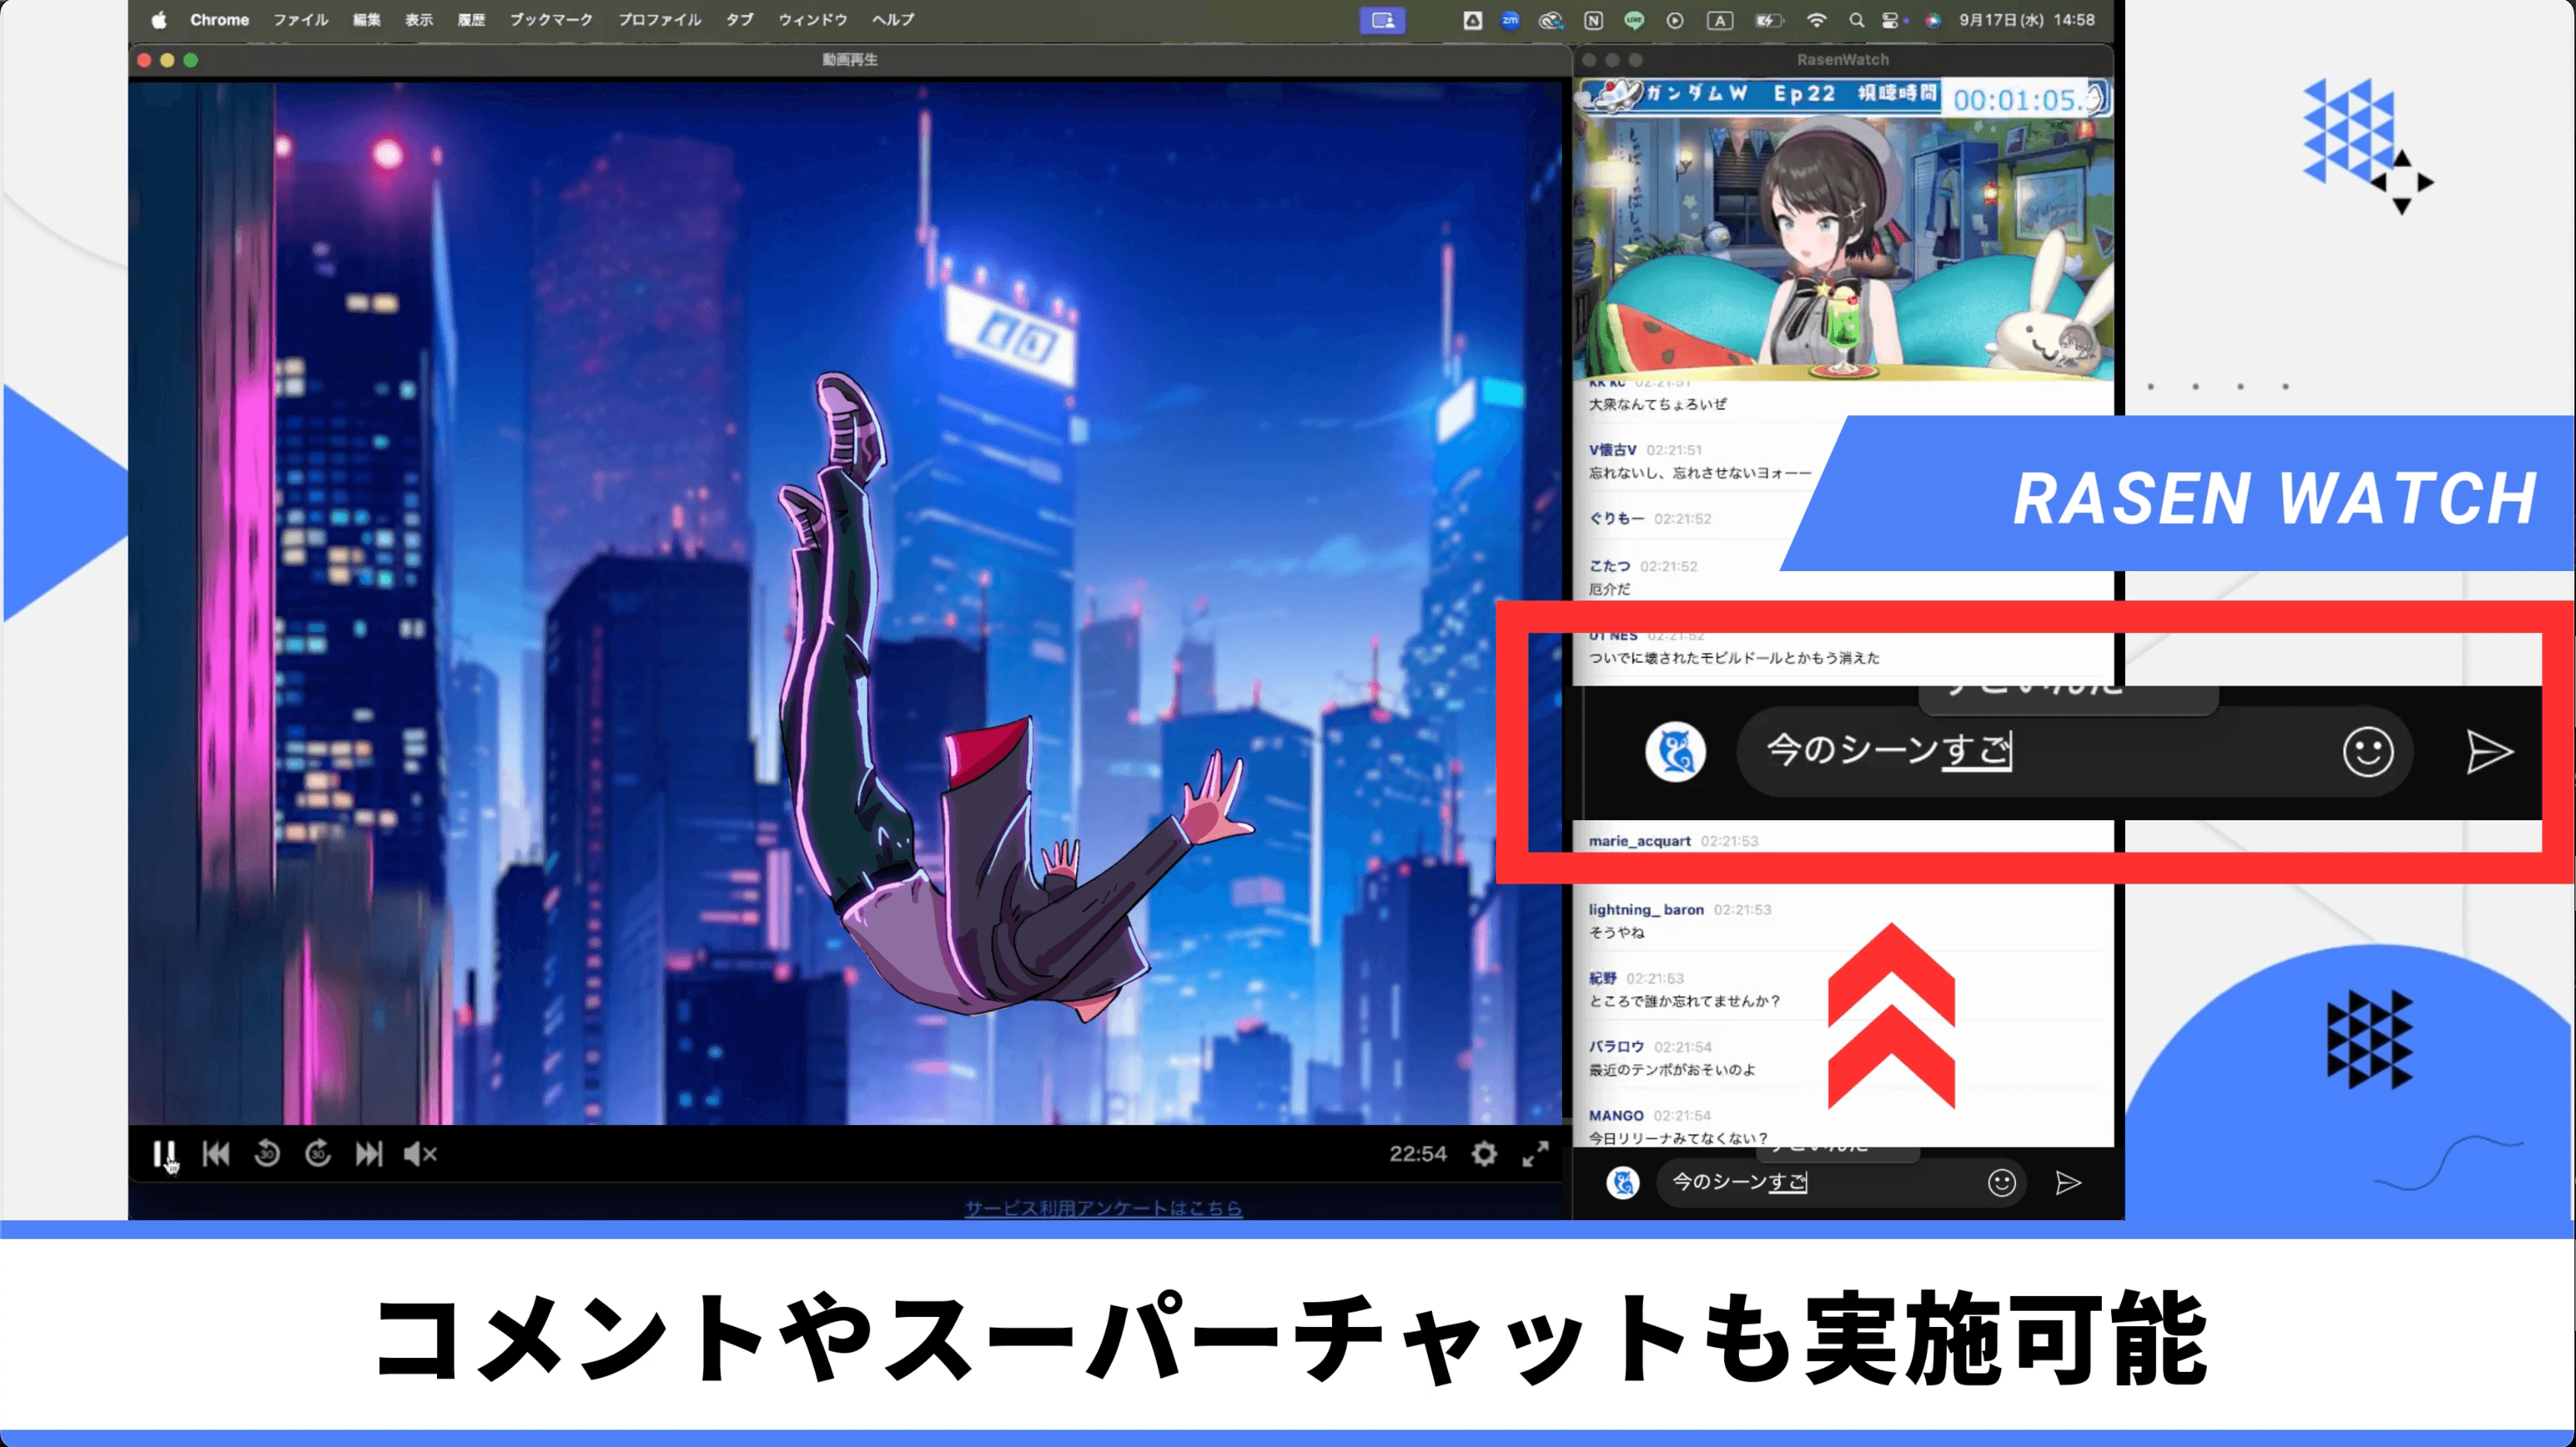
Task: Open macOS Control Center
Action: click(1891, 20)
